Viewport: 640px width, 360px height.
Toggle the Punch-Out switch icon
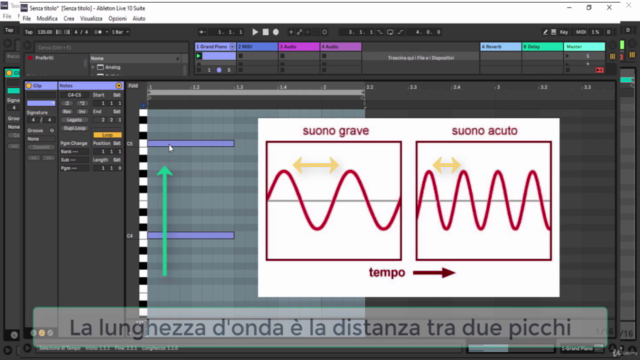(400, 32)
